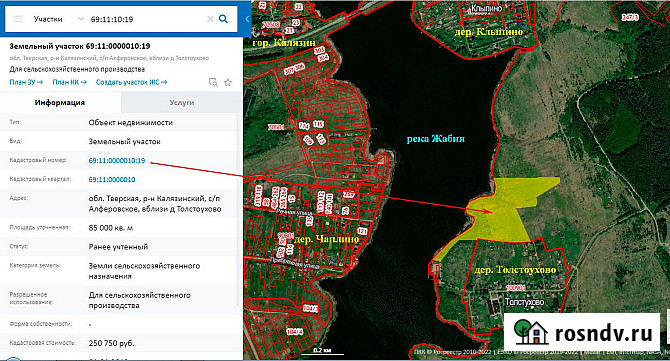Viewport: 670px width, 361px height.
Task: Clear the search field with X
Action: point(210,19)
